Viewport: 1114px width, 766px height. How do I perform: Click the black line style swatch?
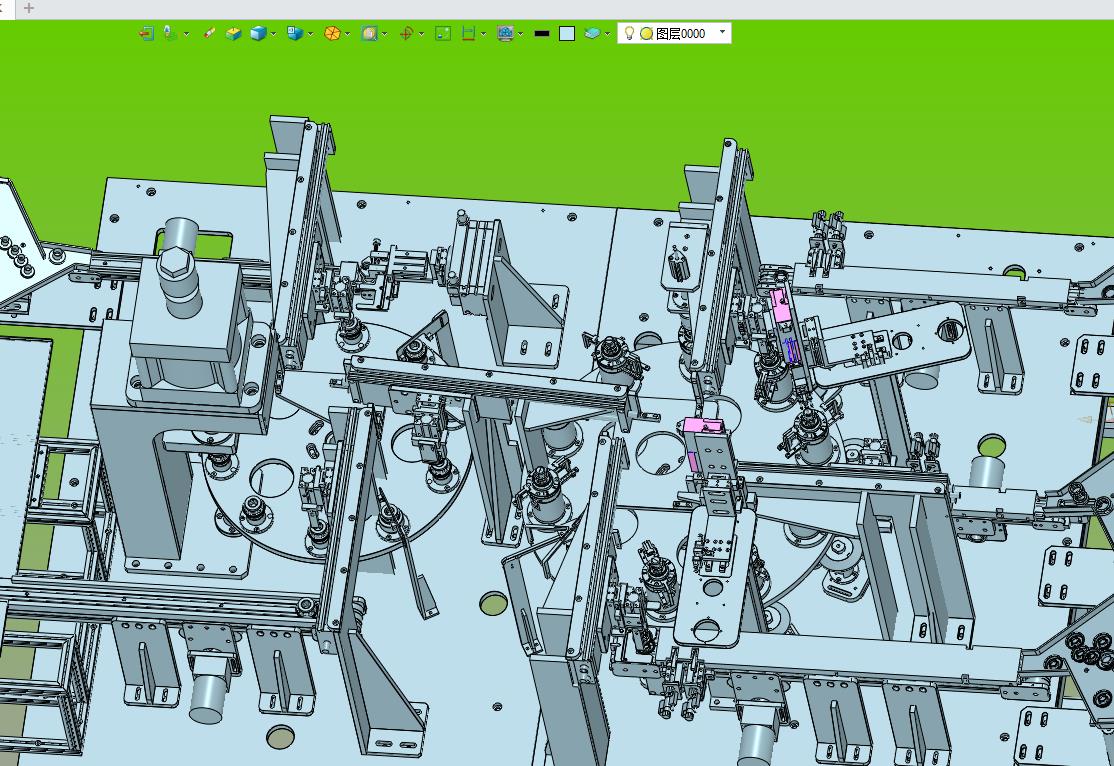pyautogui.click(x=541, y=33)
